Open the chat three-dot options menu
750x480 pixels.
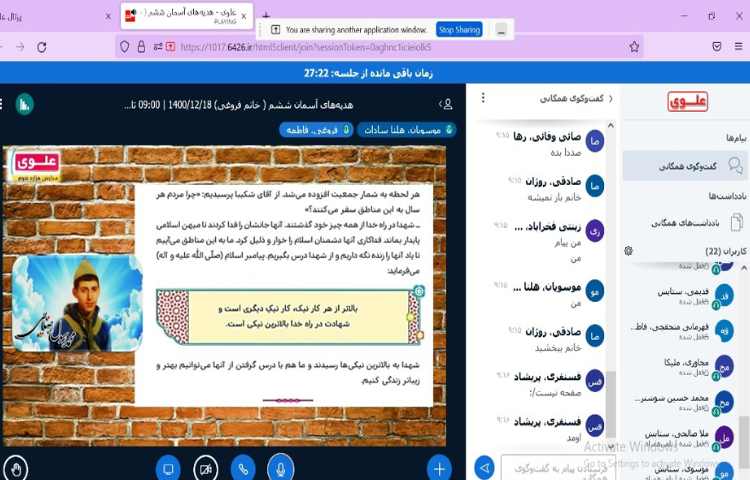point(483,98)
